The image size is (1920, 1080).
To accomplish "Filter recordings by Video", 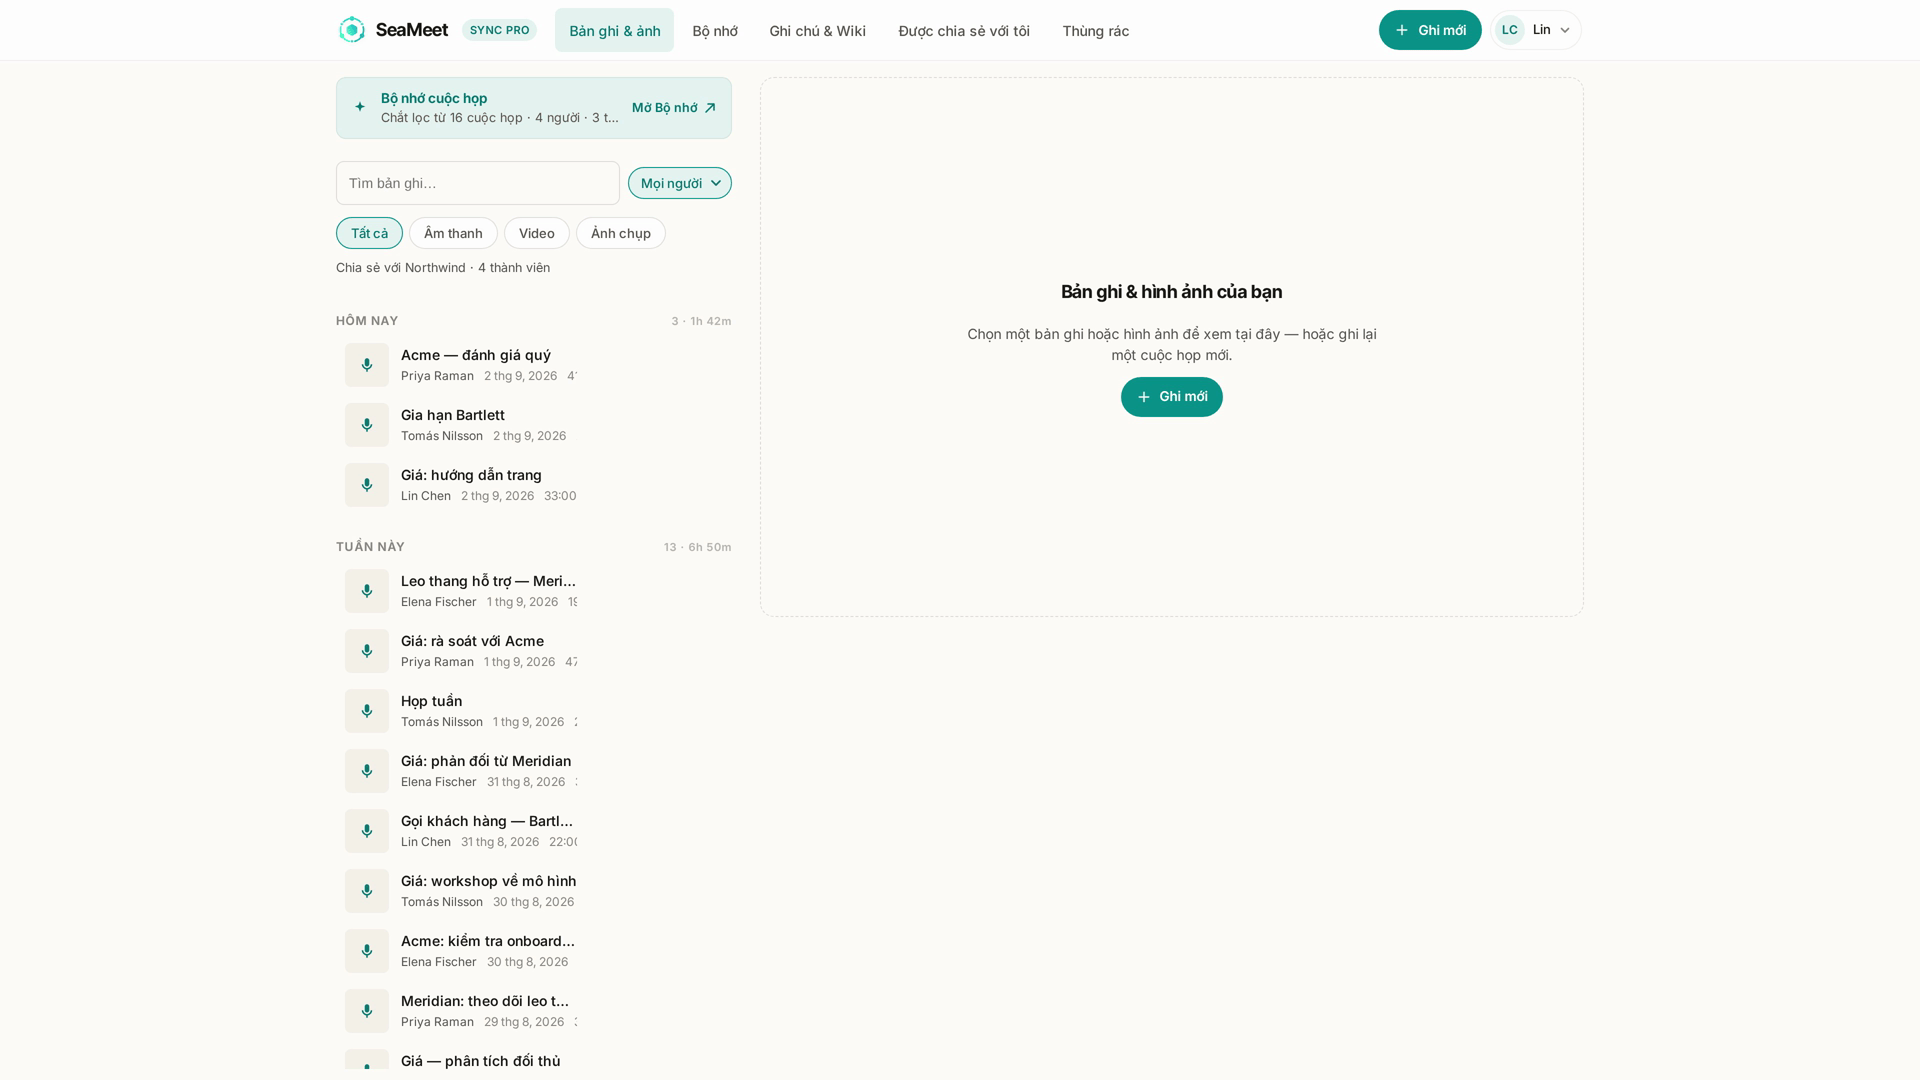I will [537, 233].
